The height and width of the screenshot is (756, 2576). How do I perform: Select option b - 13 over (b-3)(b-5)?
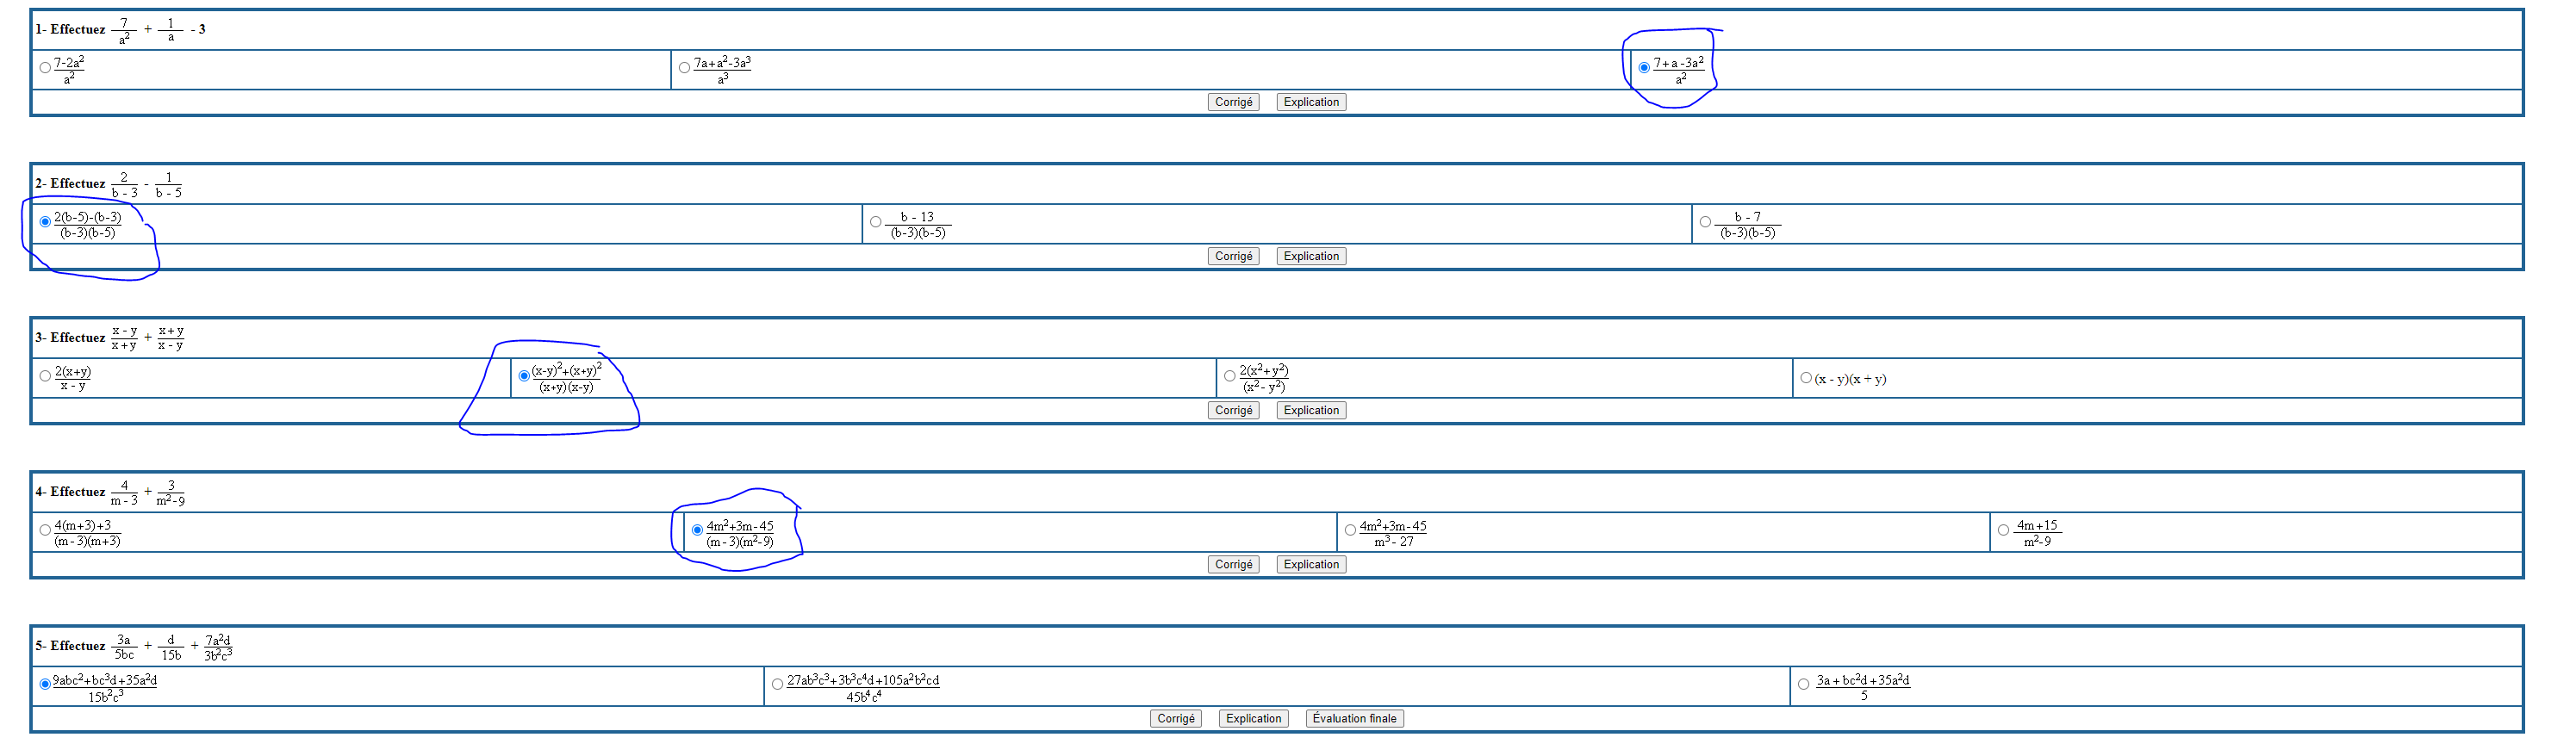coord(876,222)
